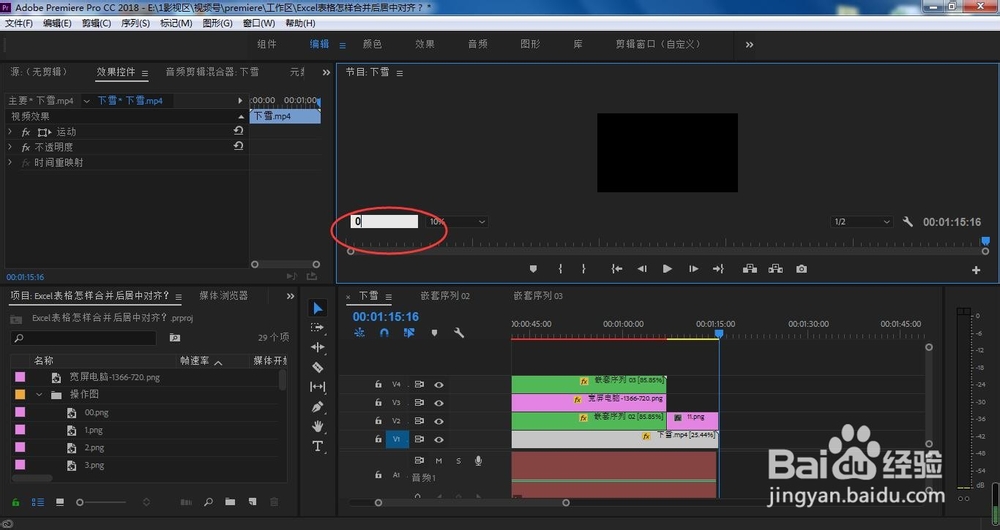
Task: Adjust project panel thumbnail zoom slider
Action: click(80, 503)
